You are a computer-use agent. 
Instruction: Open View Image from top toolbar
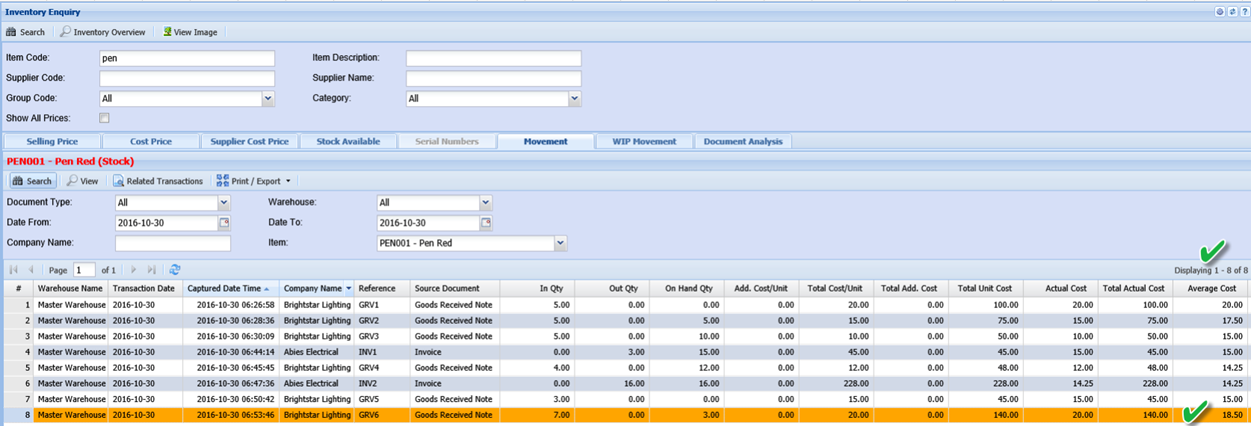click(x=190, y=32)
